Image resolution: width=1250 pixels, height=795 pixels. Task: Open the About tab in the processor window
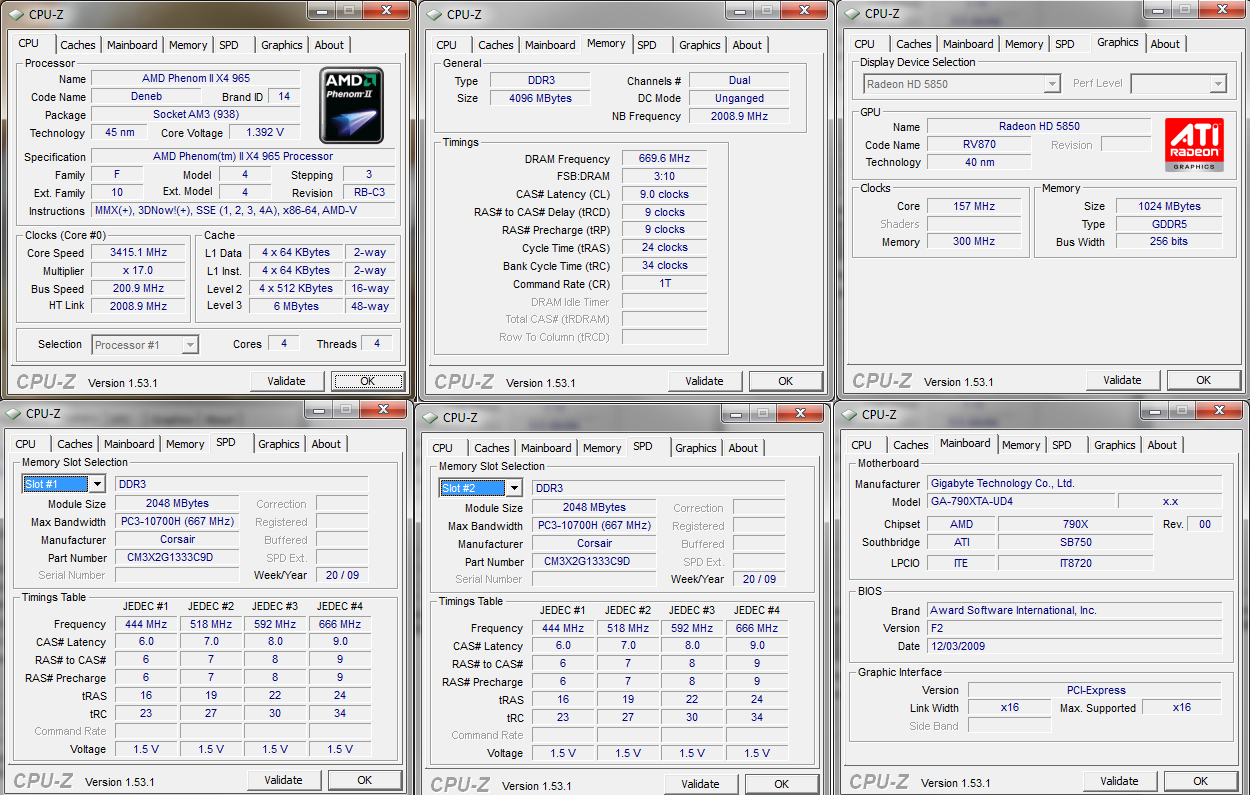tap(329, 45)
